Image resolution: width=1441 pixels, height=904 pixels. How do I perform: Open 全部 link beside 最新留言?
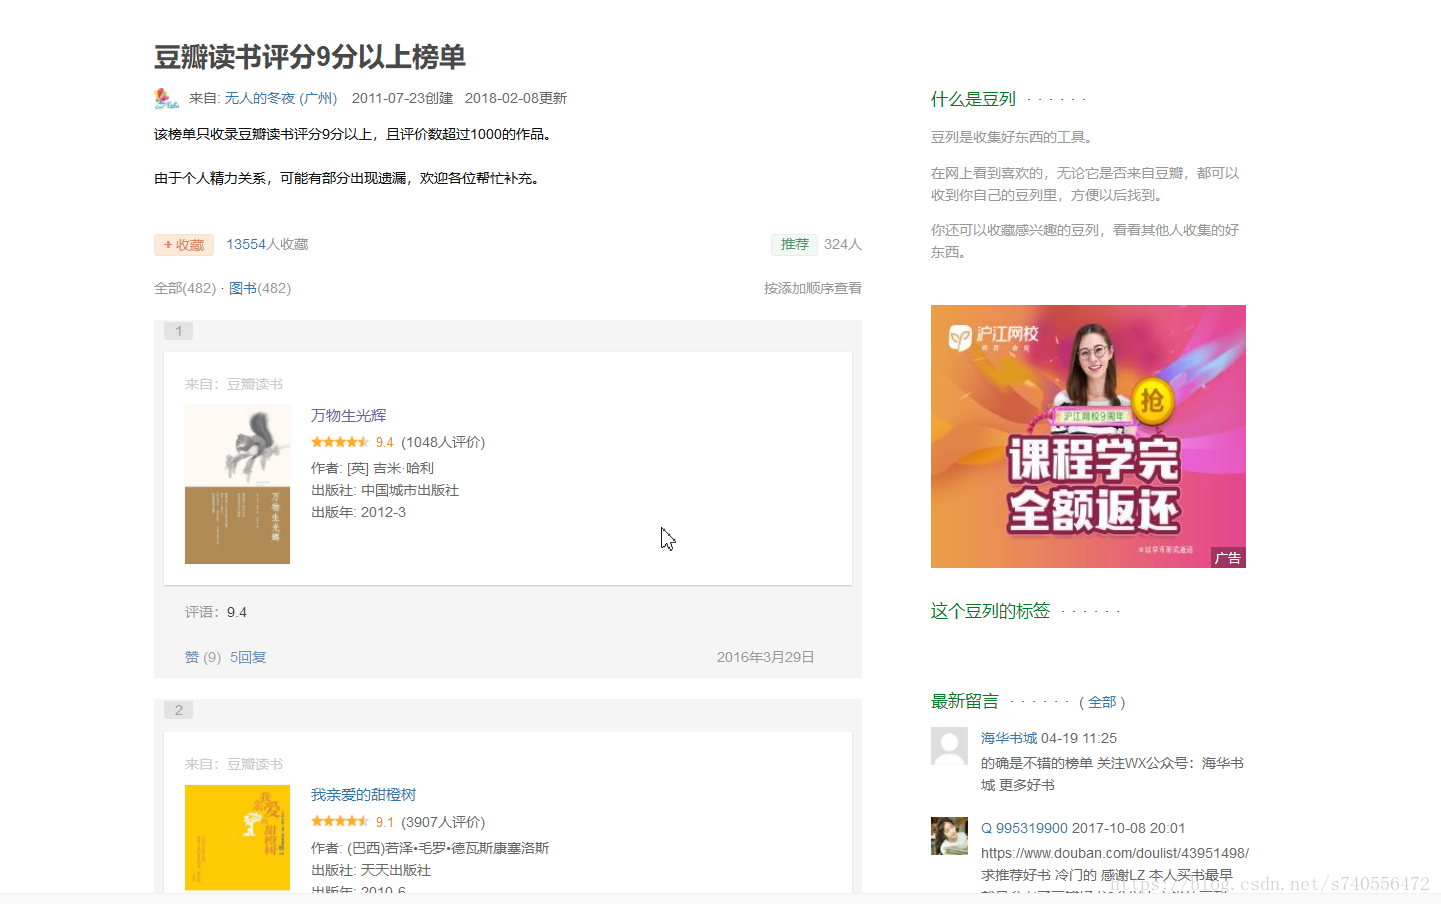pyautogui.click(x=1102, y=702)
